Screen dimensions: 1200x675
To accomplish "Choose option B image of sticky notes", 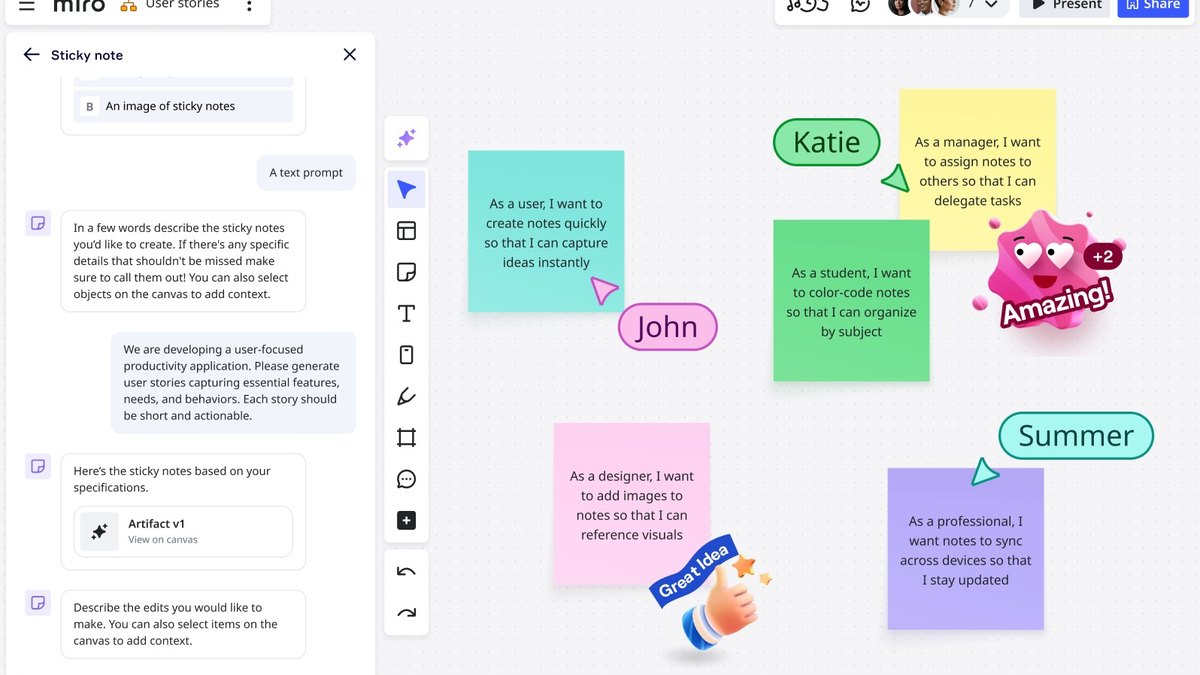I will pos(184,106).
